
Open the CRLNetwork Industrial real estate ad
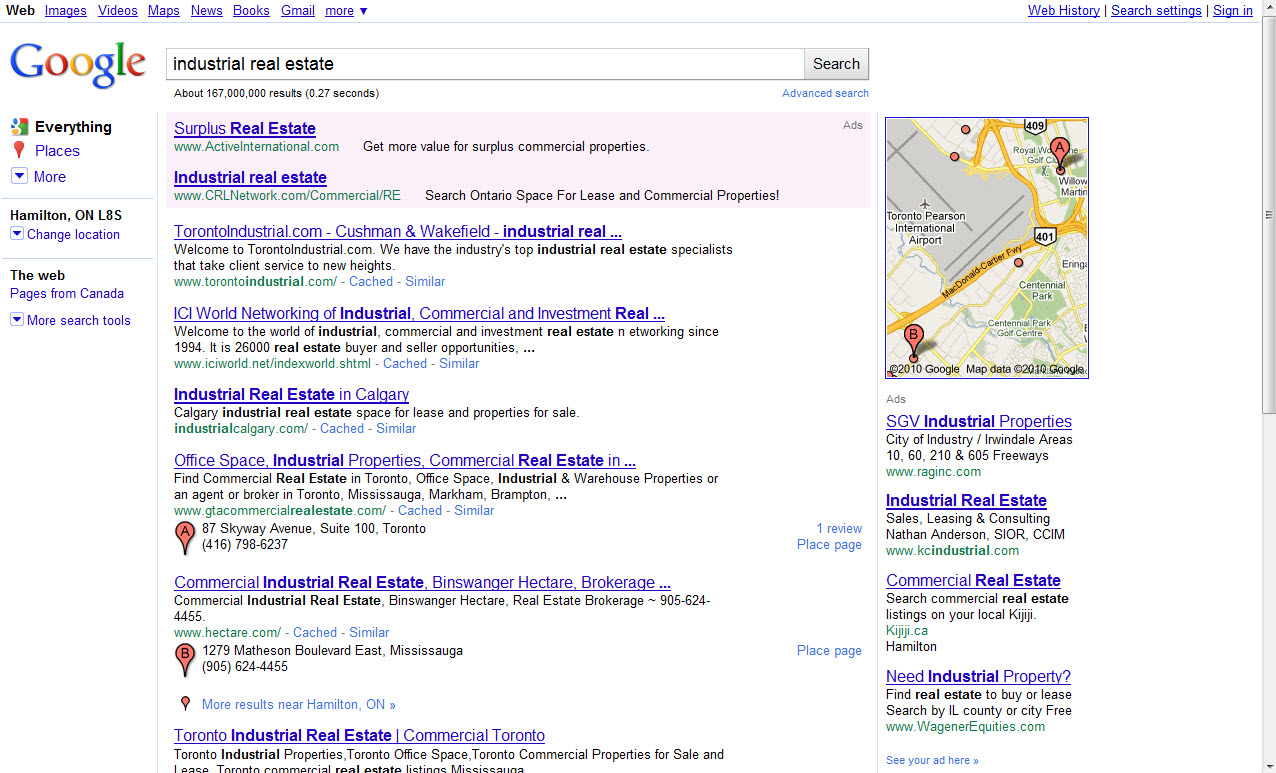[250, 177]
